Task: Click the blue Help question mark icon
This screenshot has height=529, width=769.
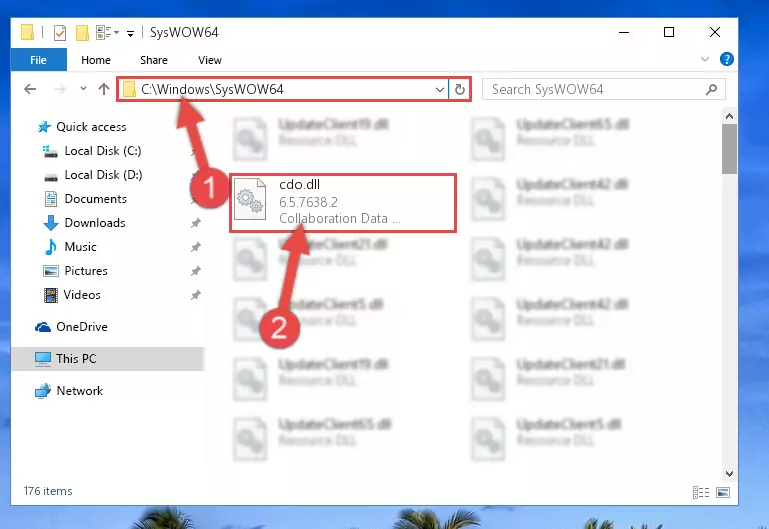Action: coord(726,59)
